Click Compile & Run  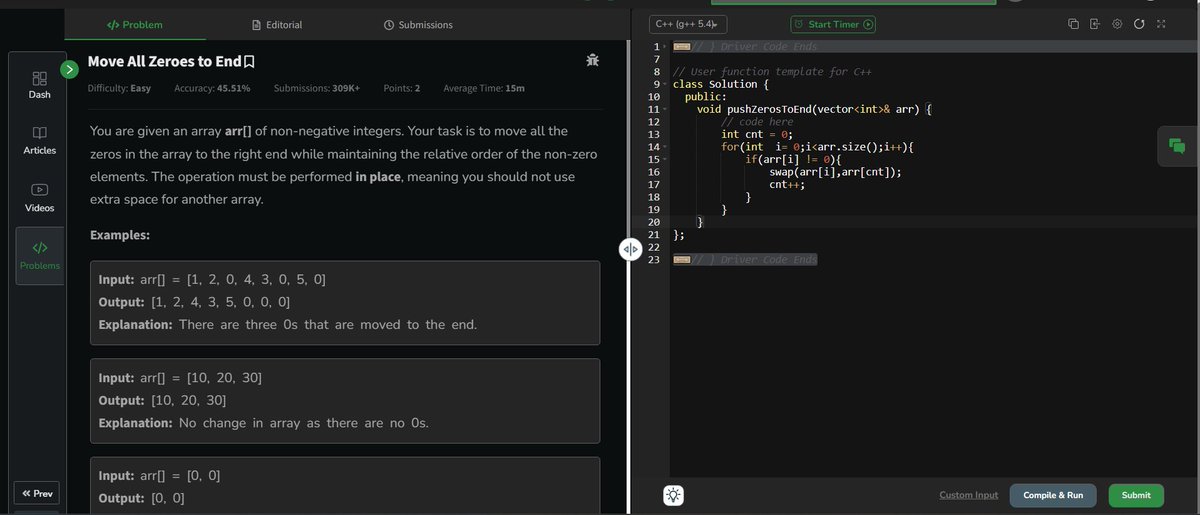pyautogui.click(x=1053, y=495)
